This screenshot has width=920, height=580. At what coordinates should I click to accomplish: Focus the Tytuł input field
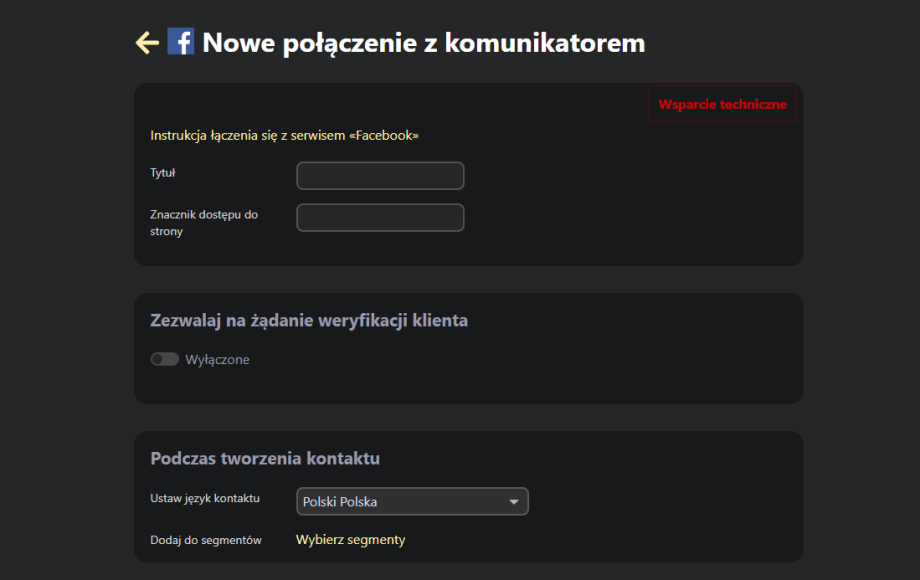coord(380,176)
